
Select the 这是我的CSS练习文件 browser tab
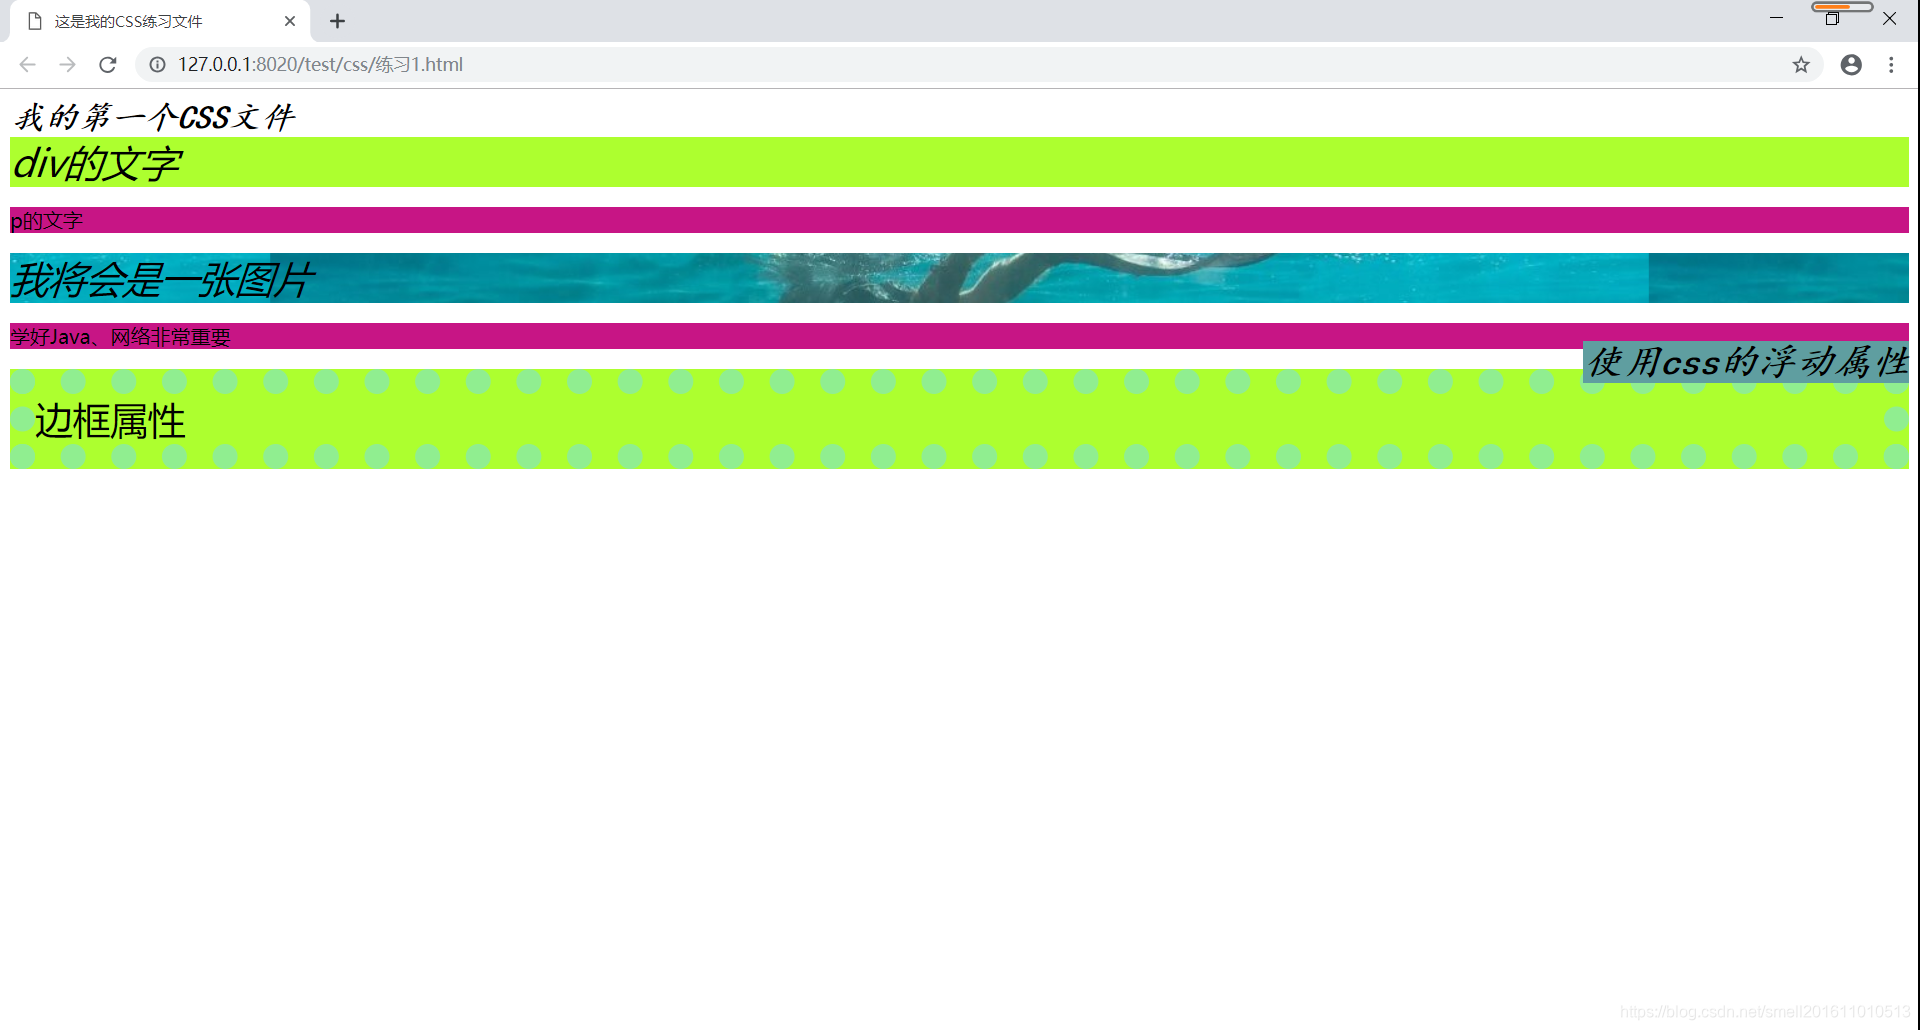pos(160,21)
